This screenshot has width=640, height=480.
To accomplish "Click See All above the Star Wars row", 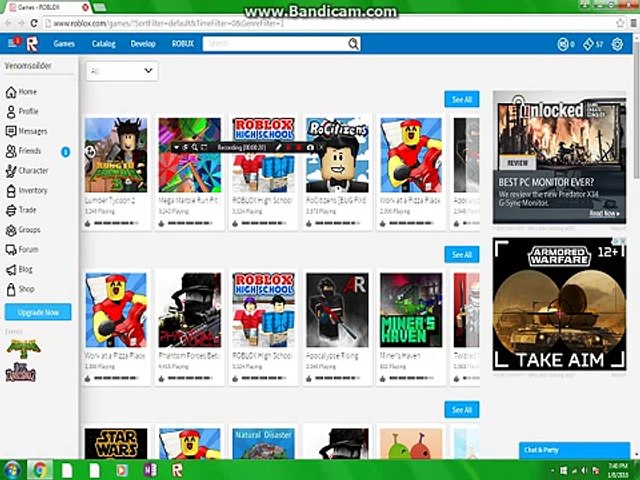I will pyautogui.click(x=462, y=410).
